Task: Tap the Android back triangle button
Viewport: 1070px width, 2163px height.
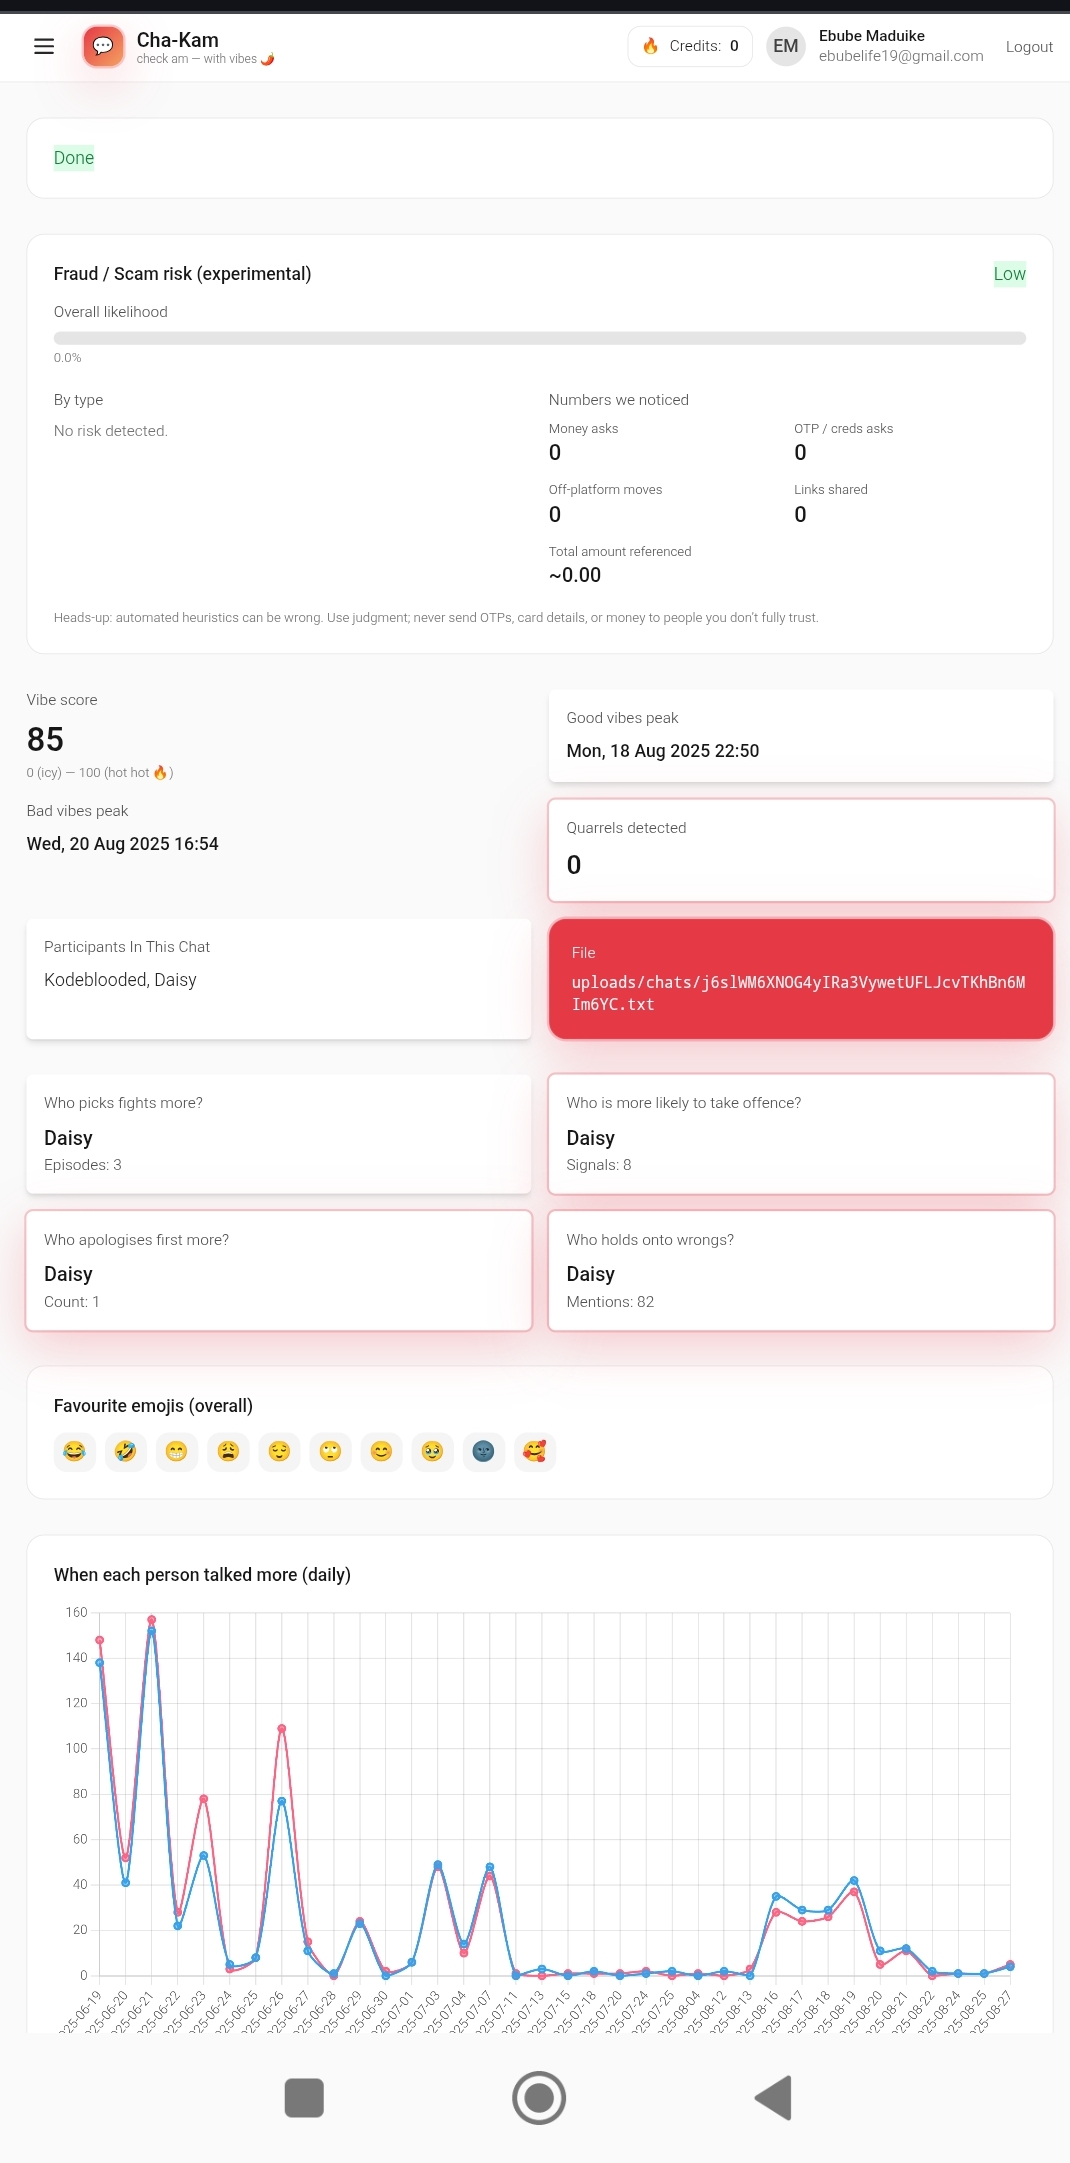Action: [773, 2097]
